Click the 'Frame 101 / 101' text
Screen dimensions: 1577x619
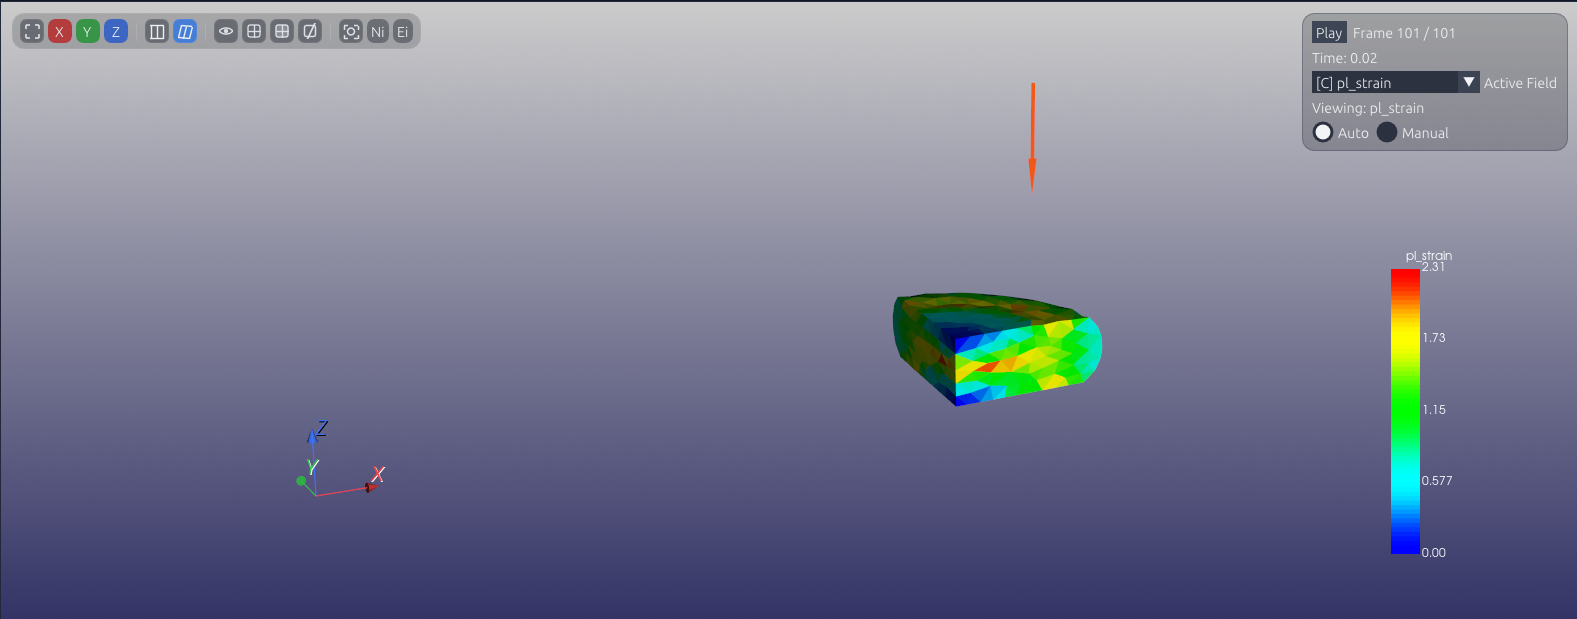(x=1404, y=33)
